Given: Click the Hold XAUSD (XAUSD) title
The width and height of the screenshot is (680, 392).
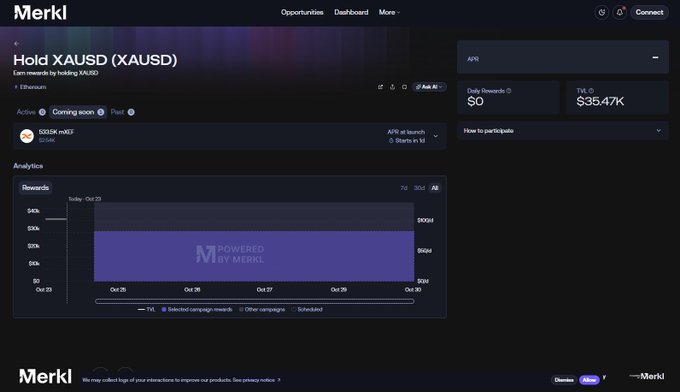Looking at the screenshot, I should tap(95, 60).
